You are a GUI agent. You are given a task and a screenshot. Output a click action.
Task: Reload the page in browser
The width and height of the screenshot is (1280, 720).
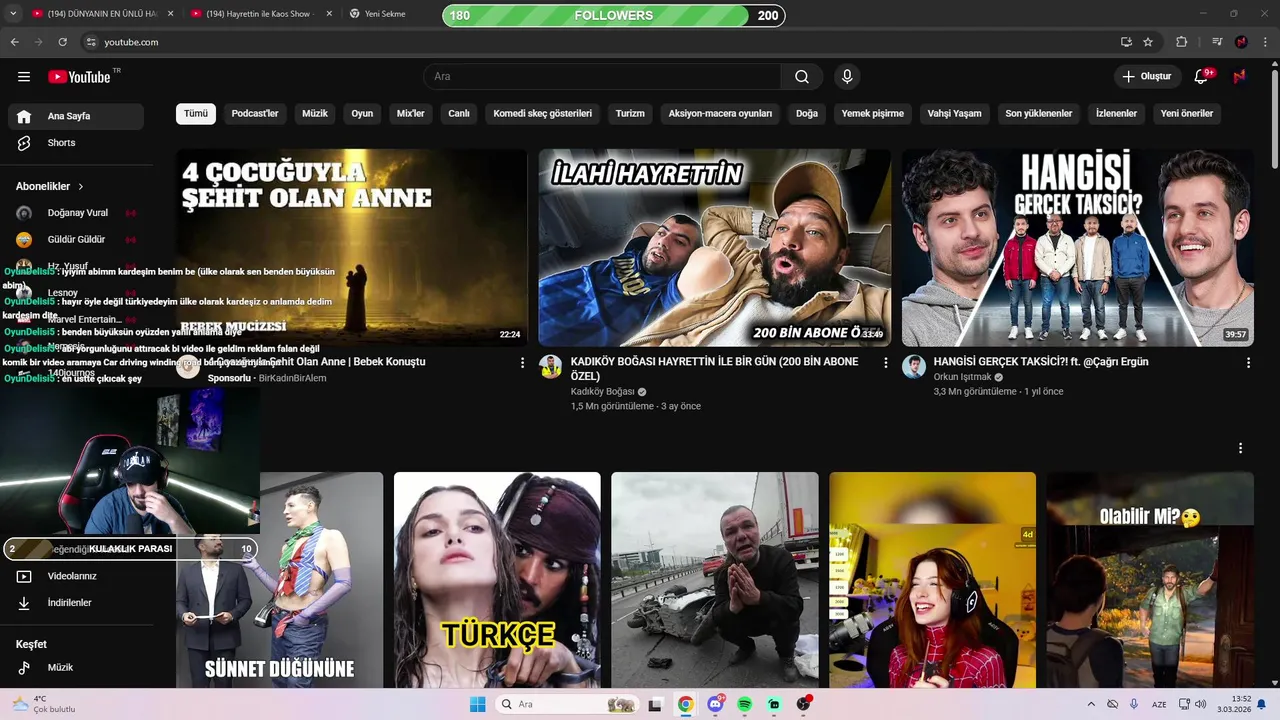62,42
